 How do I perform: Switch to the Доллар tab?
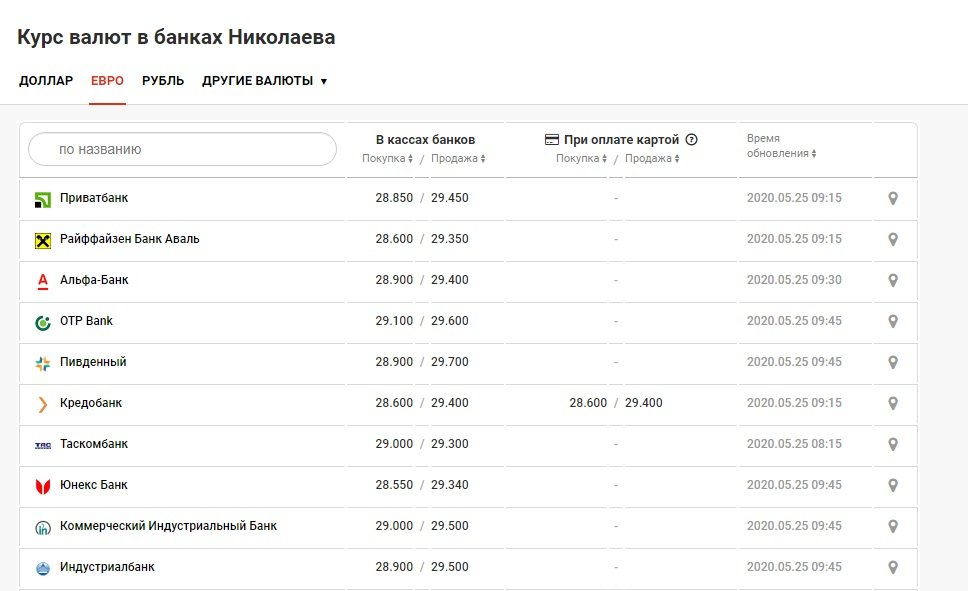pyautogui.click(x=46, y=81)
